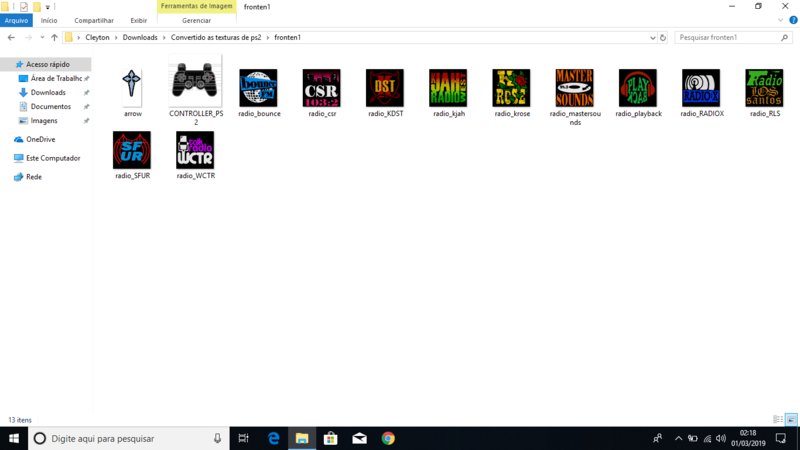The height and width of the screenshot is (450, 800).
Task: Click Downloads in the address path
Action: [x=140, y=37]
